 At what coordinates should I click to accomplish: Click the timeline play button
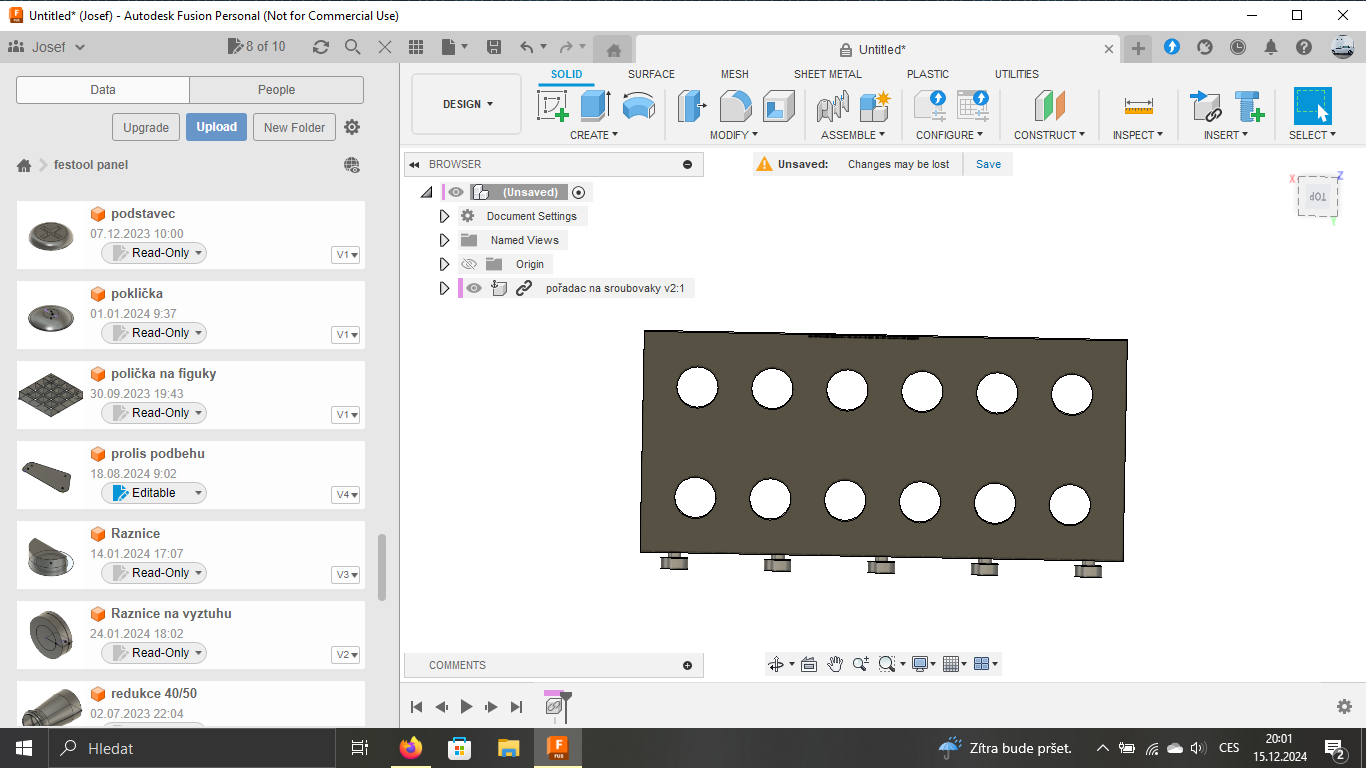point(466,707)
